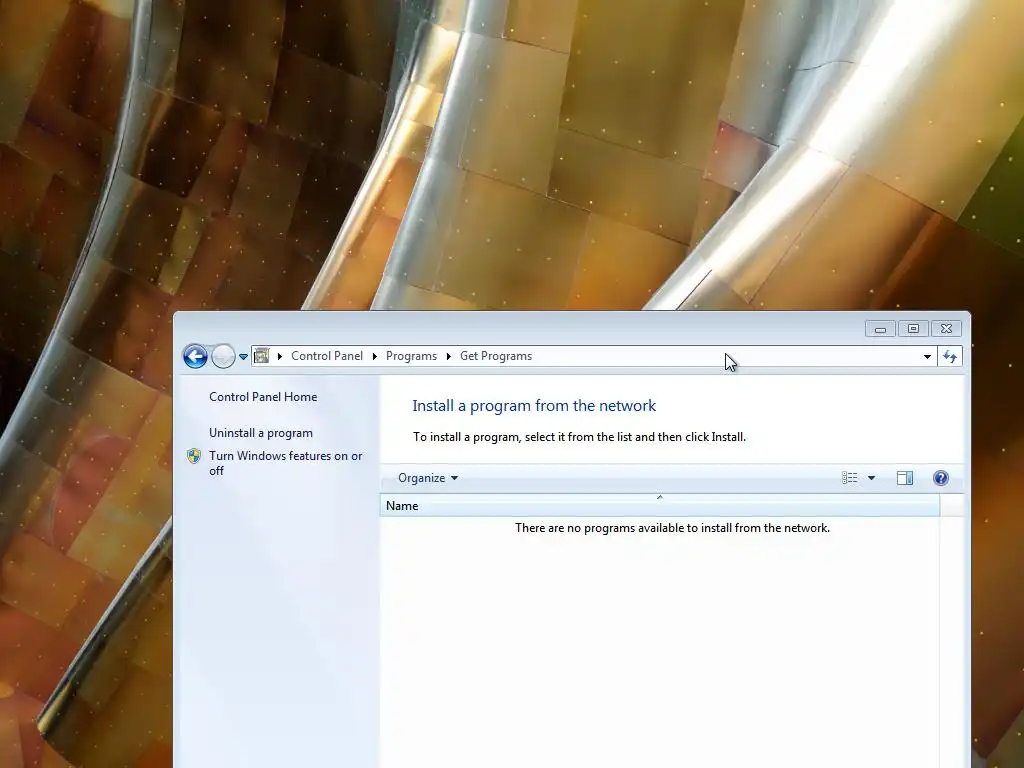Open the recent pages dropdown arrow
This screenshot has width=1024, height=768.
click(x=243, y=357)
